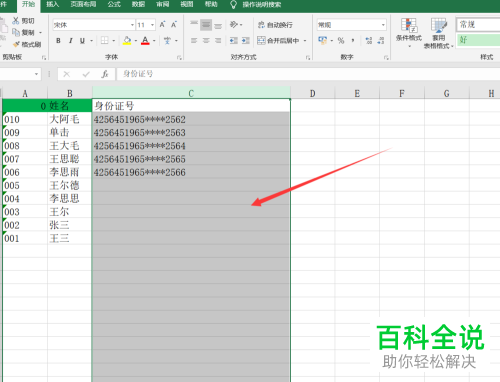This screenshot has width=500, height=382.
Task: Apply percent style
Action: tap(341, 41)
